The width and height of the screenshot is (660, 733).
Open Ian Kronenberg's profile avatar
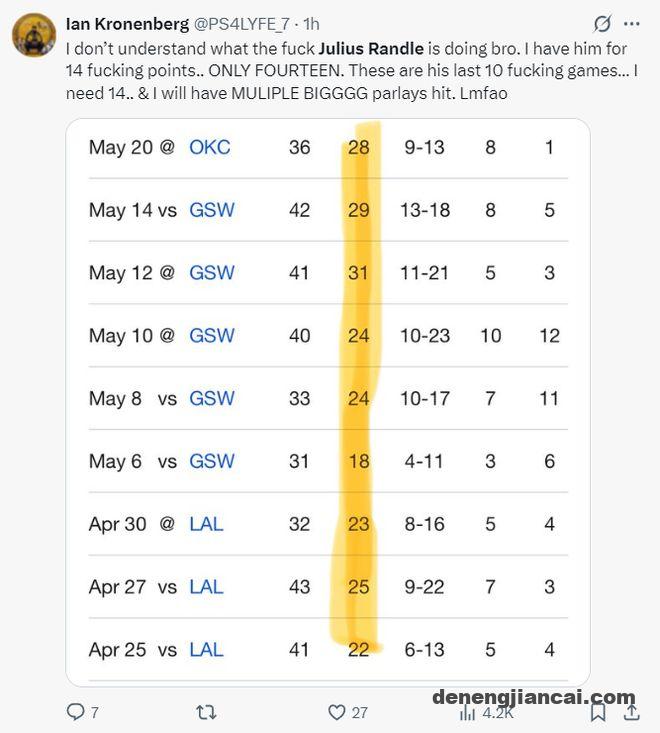[x=34, y=35]
